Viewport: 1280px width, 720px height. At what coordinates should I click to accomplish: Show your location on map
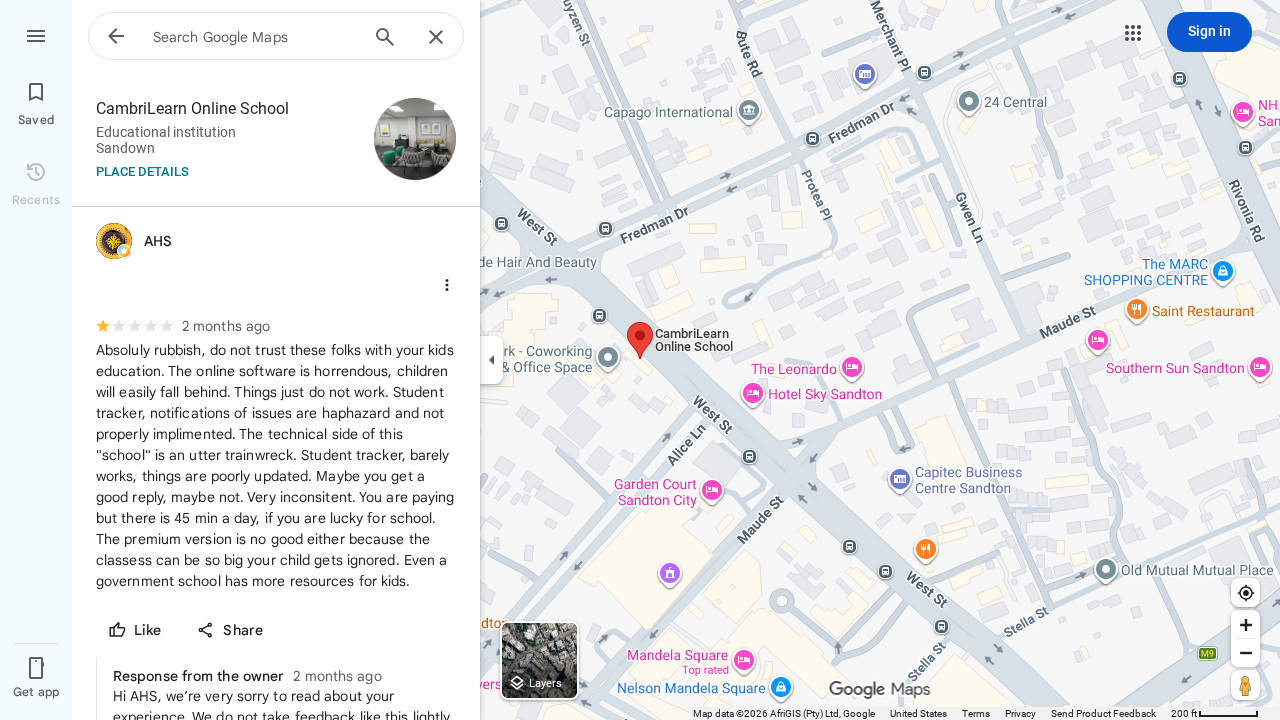point(1245,593)
